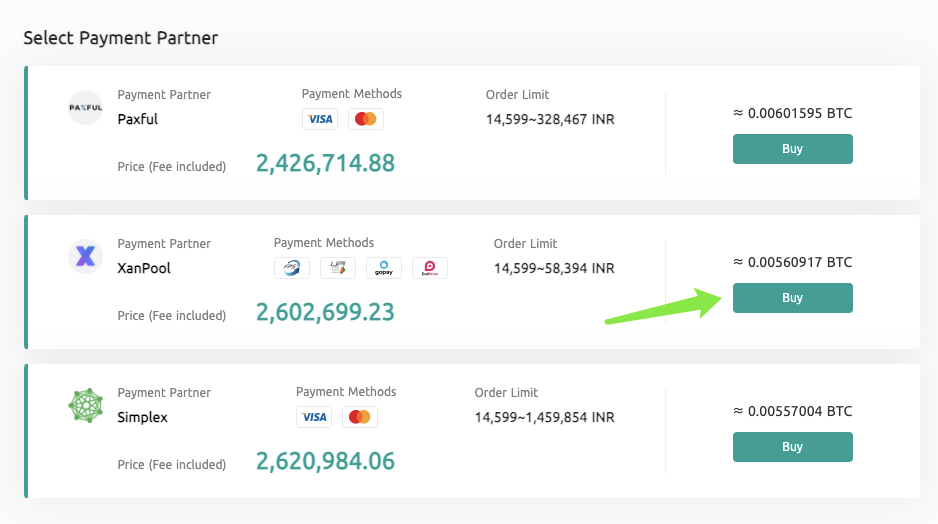
Task: Select the GoPay payment icon for XanPool
Action: pos(384,268)
